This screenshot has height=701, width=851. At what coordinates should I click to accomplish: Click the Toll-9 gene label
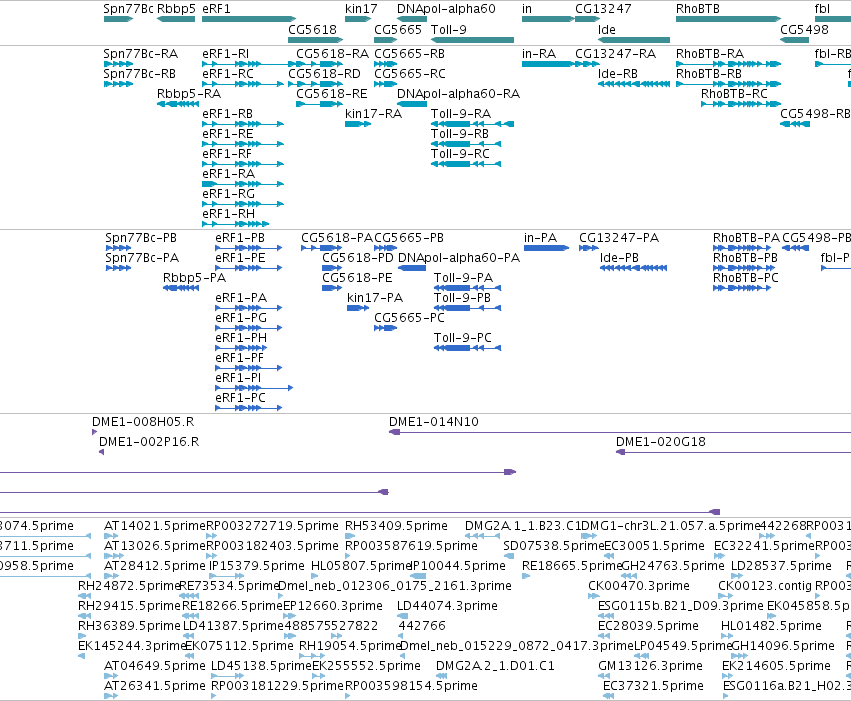tap(448, 29)
